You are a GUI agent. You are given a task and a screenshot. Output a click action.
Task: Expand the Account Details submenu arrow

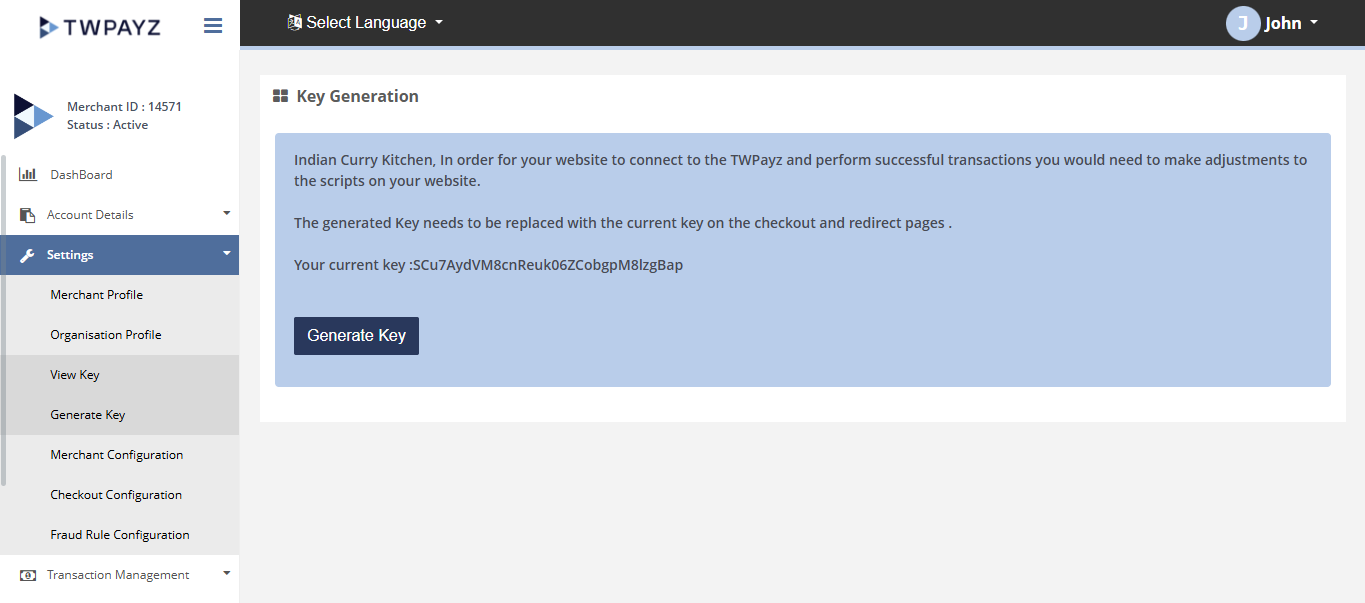(226, 213)
